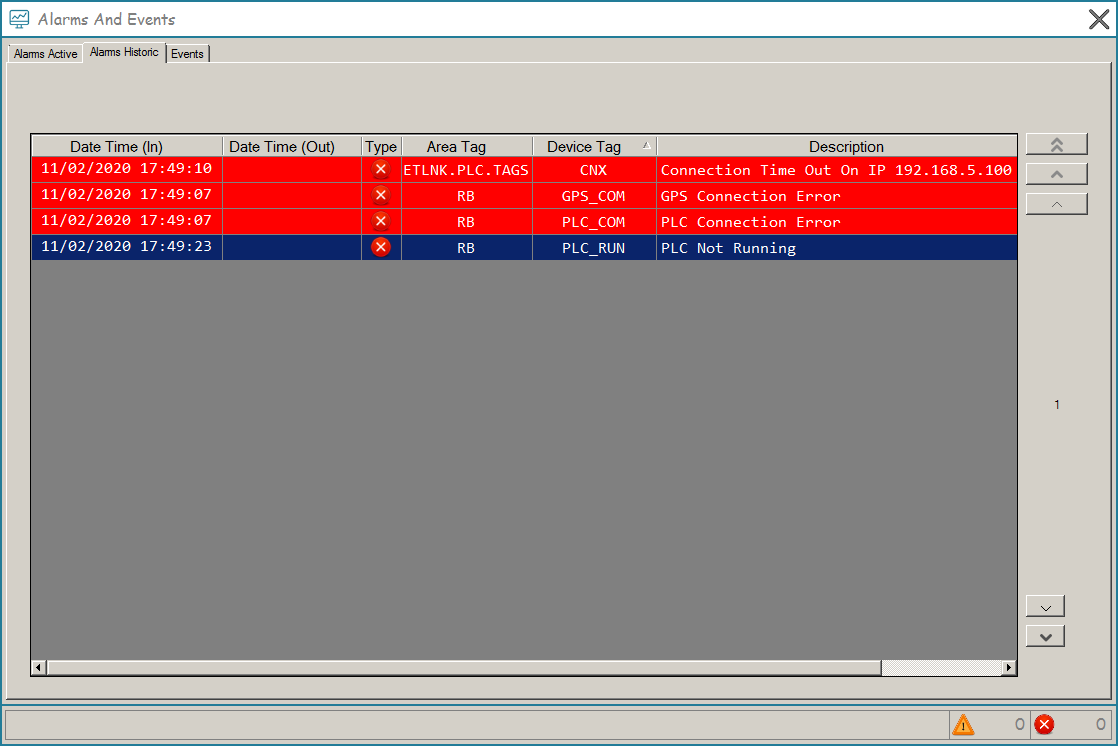The image size is (1118, 746).
Task: Sort by Date Time (In) column header
Action: 127,146
